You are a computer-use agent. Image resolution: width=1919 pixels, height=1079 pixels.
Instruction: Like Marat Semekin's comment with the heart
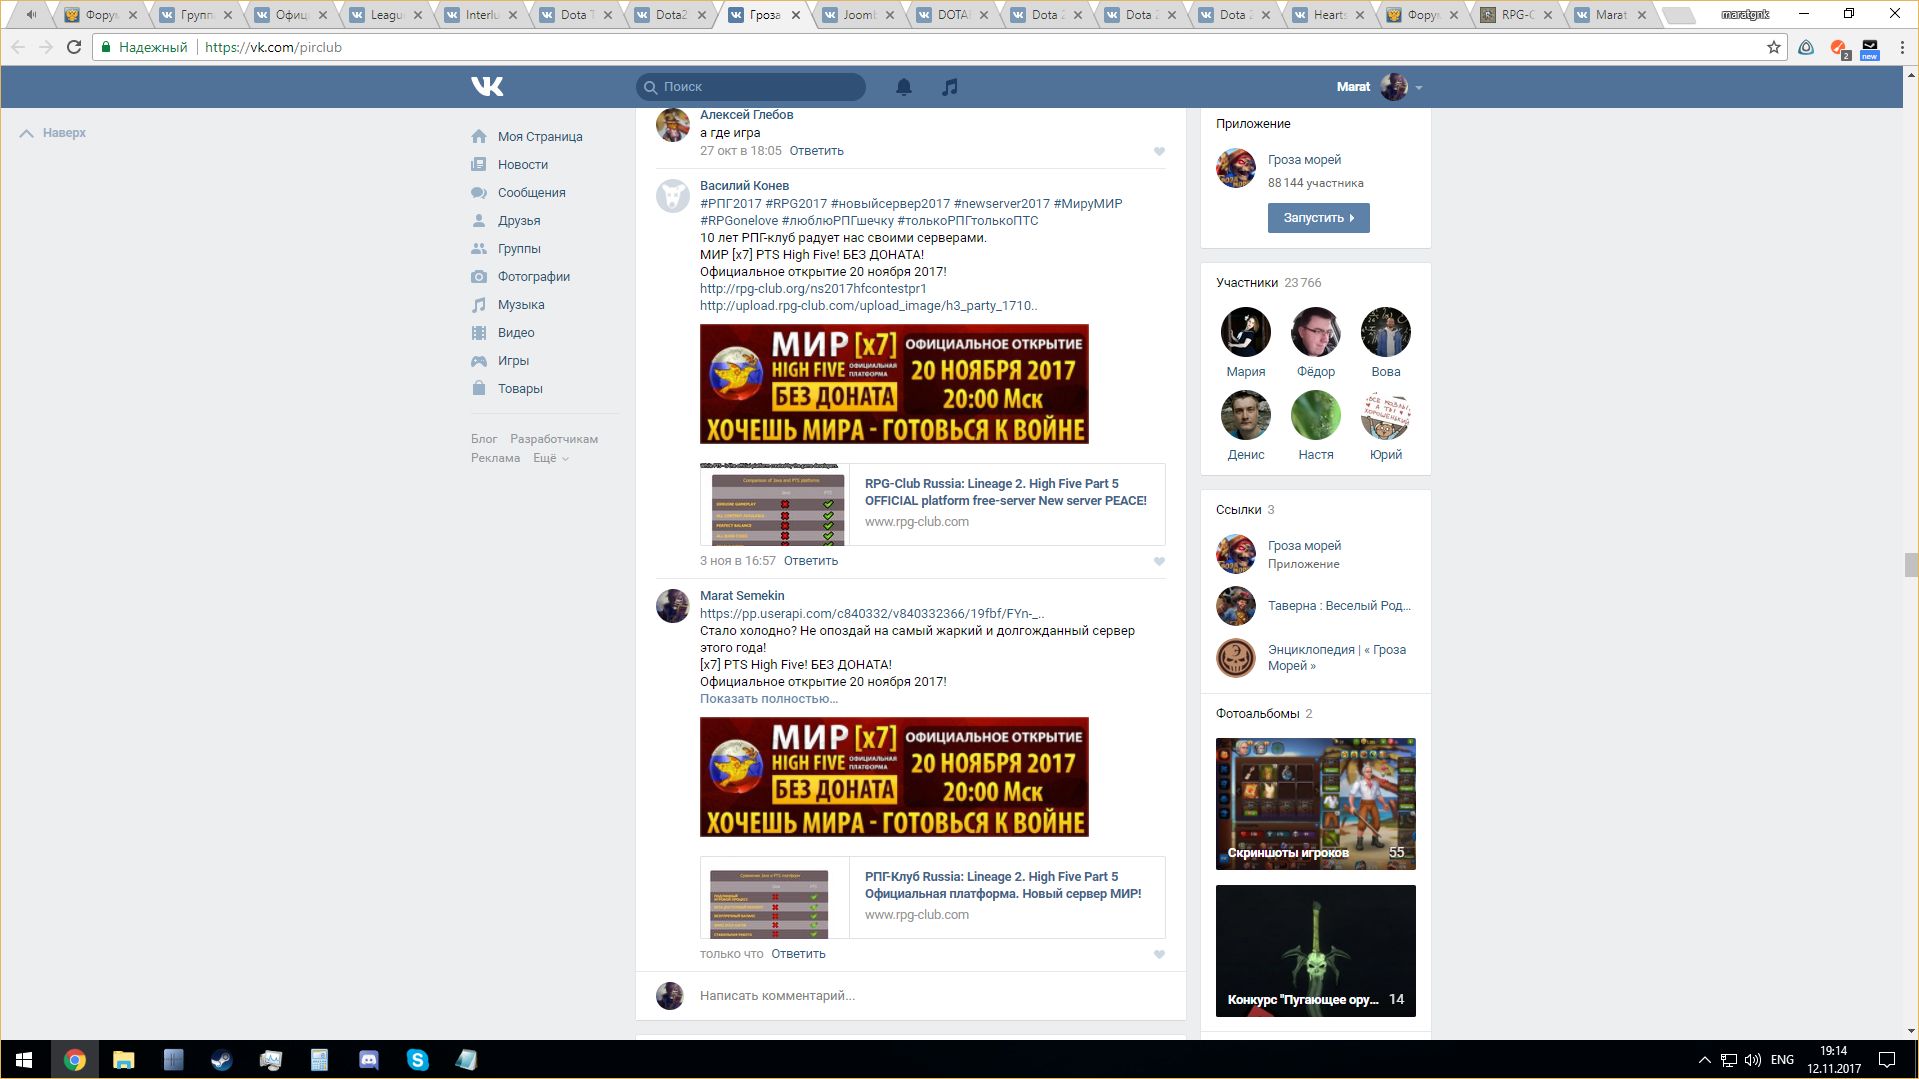pos(1159,954)
